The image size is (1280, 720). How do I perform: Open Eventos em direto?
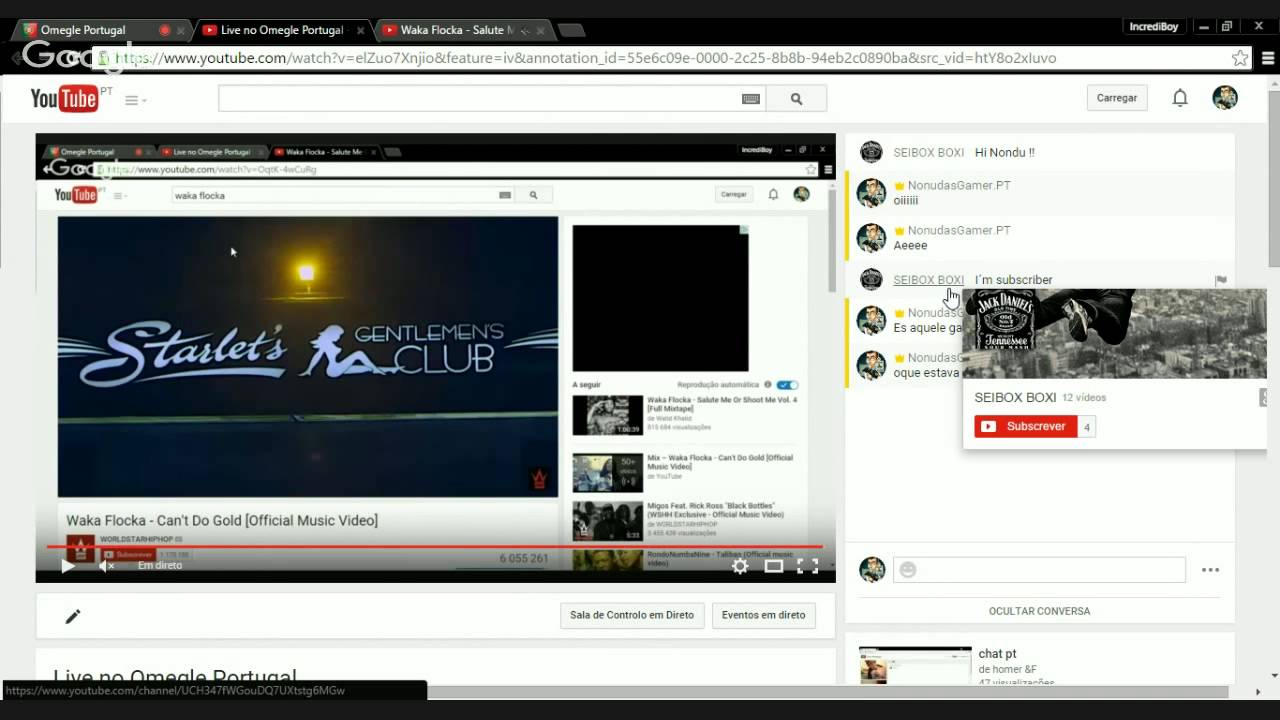pos(764,615)
